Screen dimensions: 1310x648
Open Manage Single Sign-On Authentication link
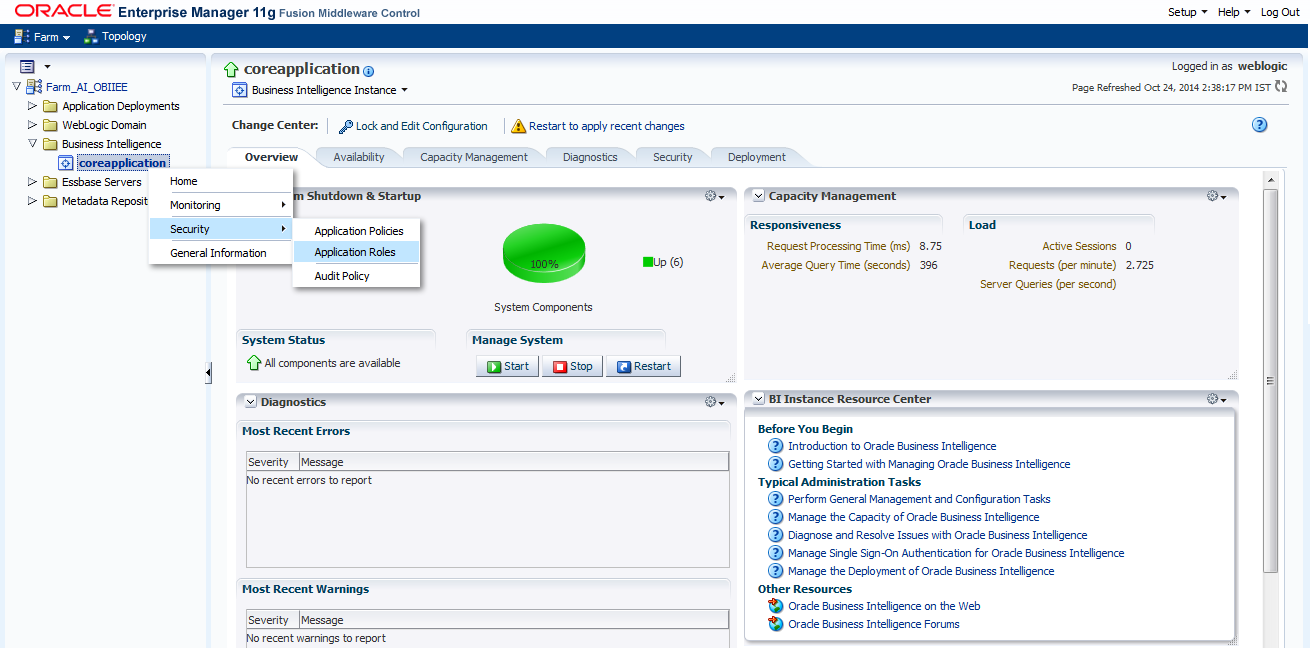coord(956,553)
